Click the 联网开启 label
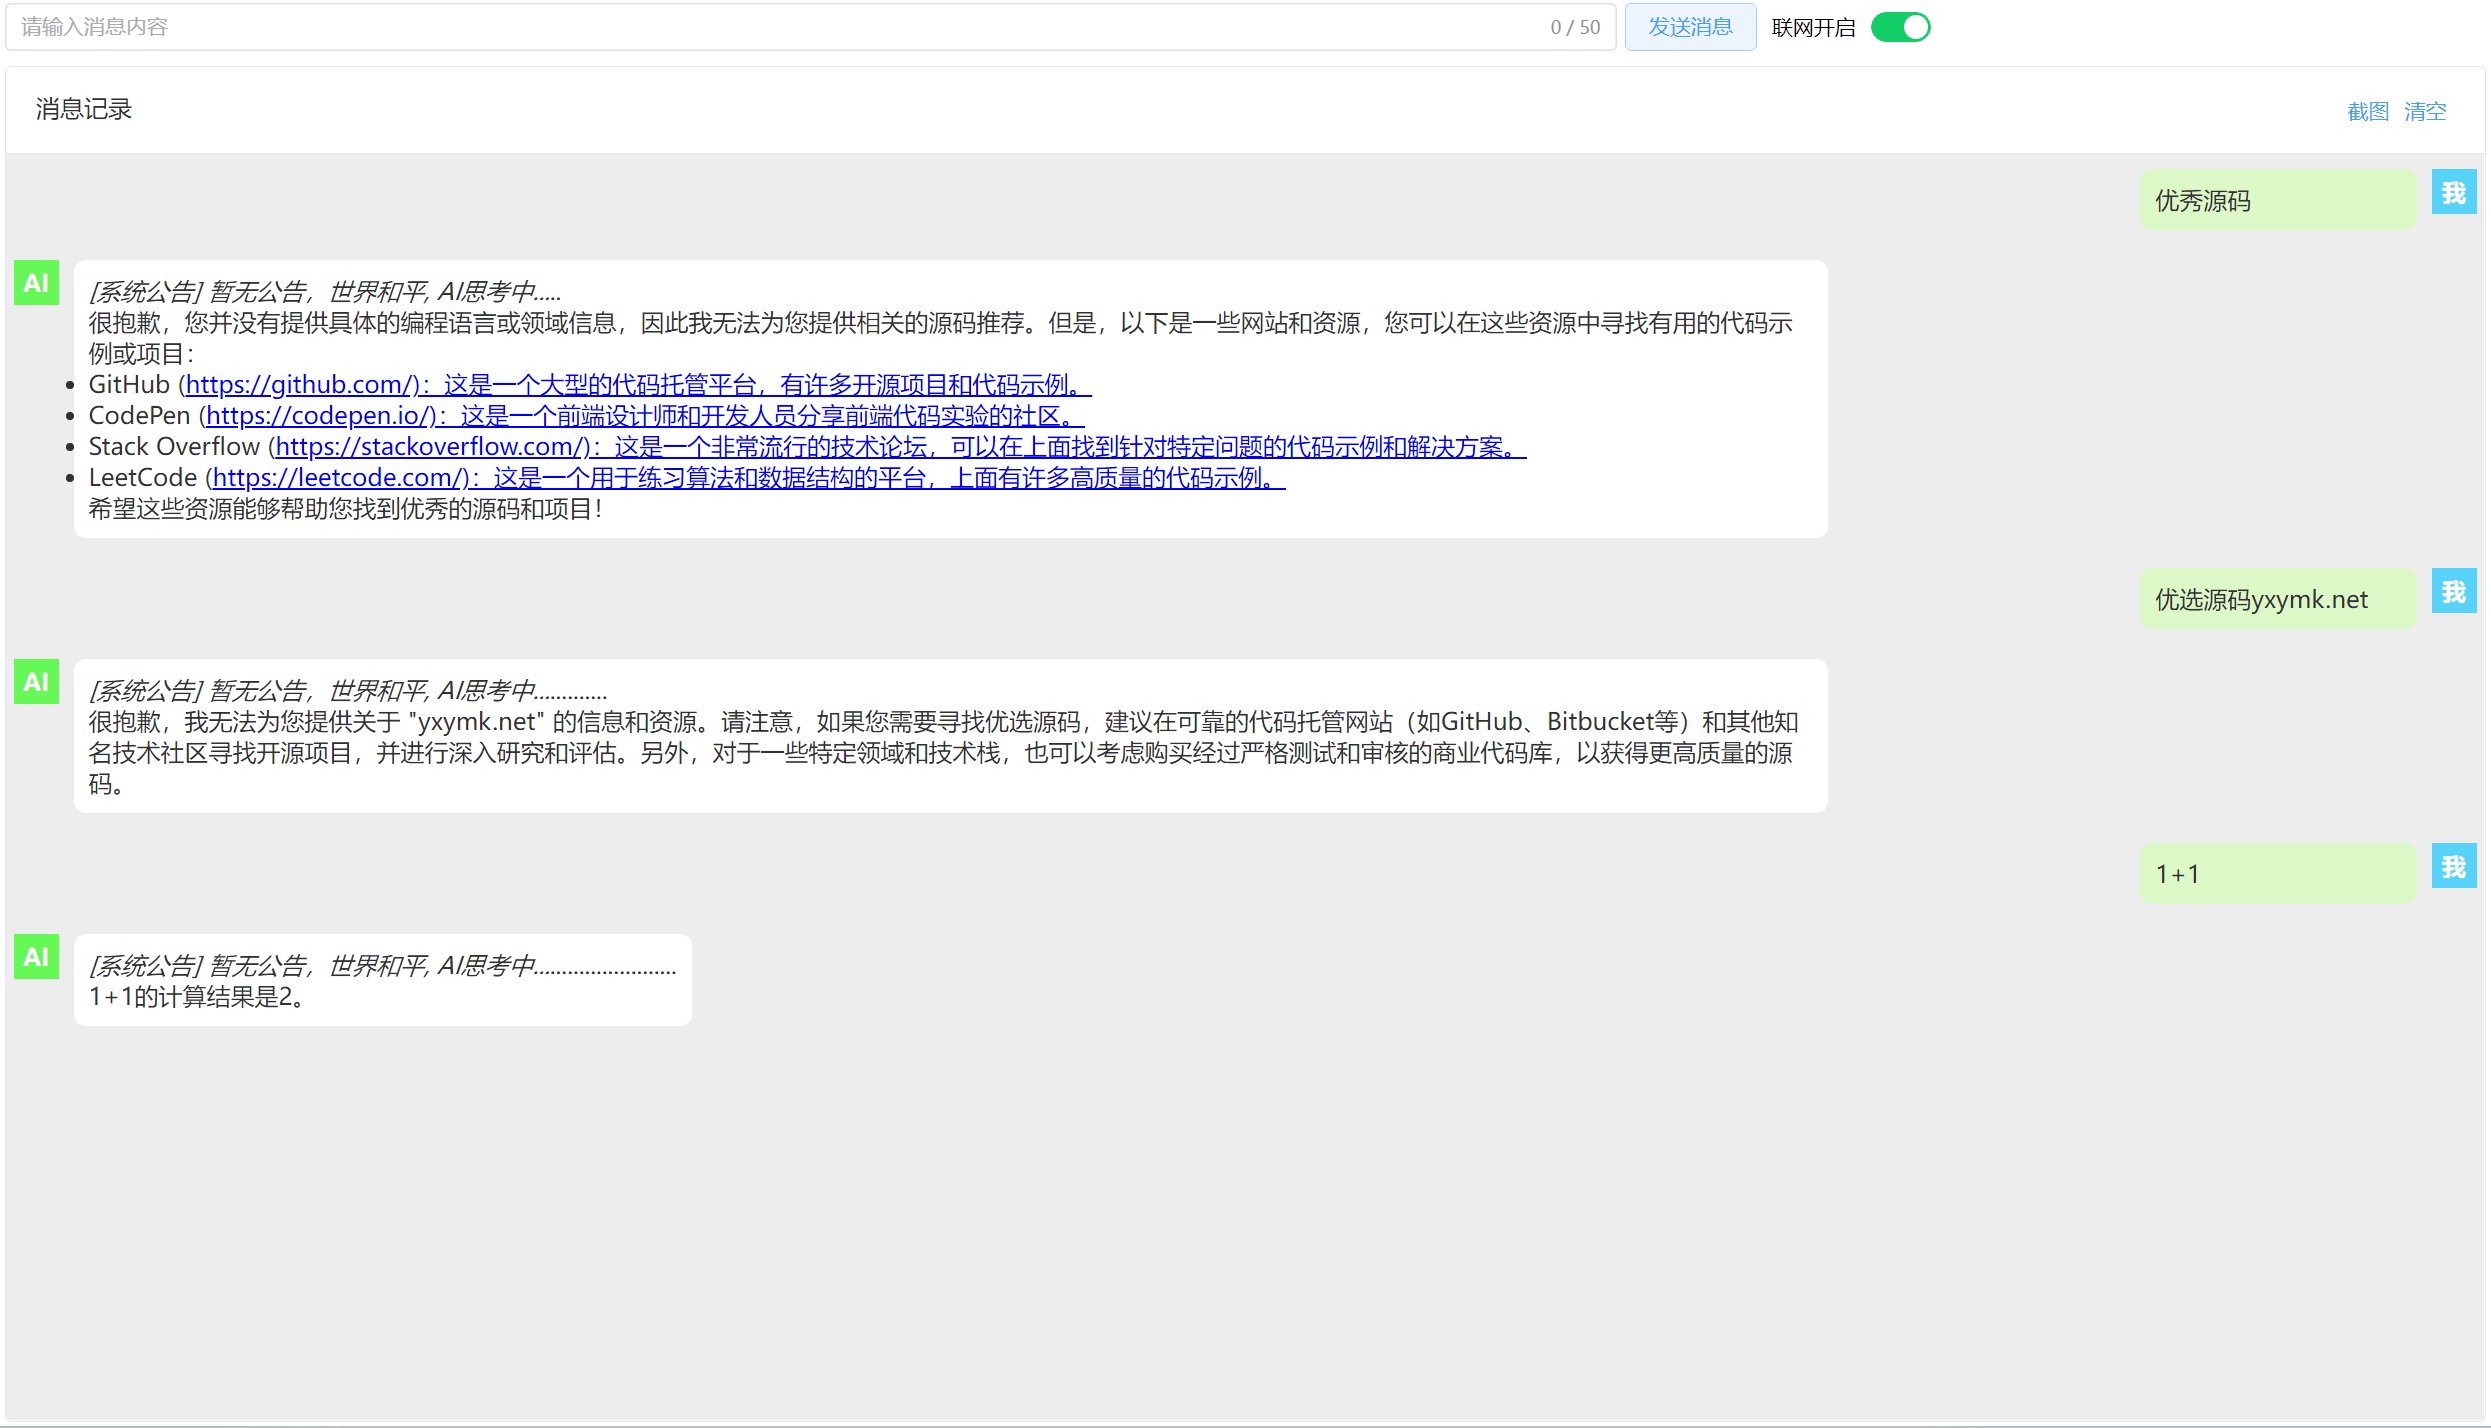This screenshot has width=2491, height=1428. click(1813, 28)
